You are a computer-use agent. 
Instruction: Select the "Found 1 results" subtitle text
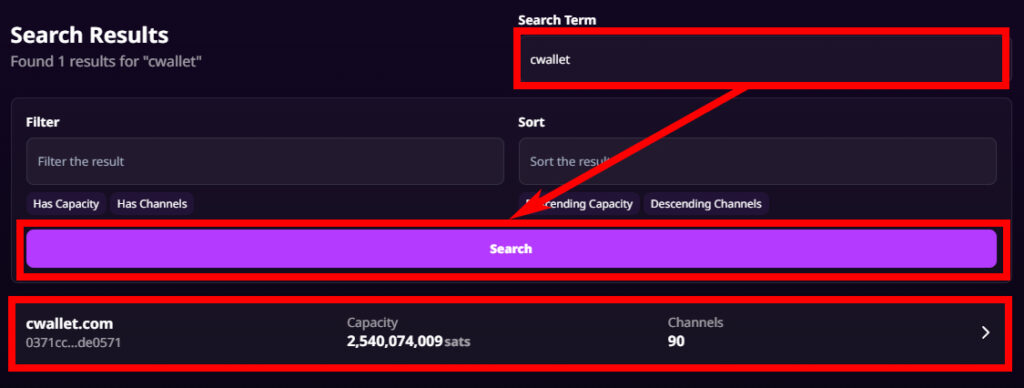tap(108, 62)
